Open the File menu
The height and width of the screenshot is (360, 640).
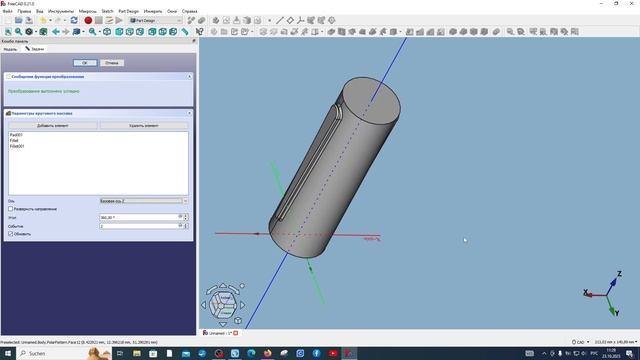(x=7, y=11)
